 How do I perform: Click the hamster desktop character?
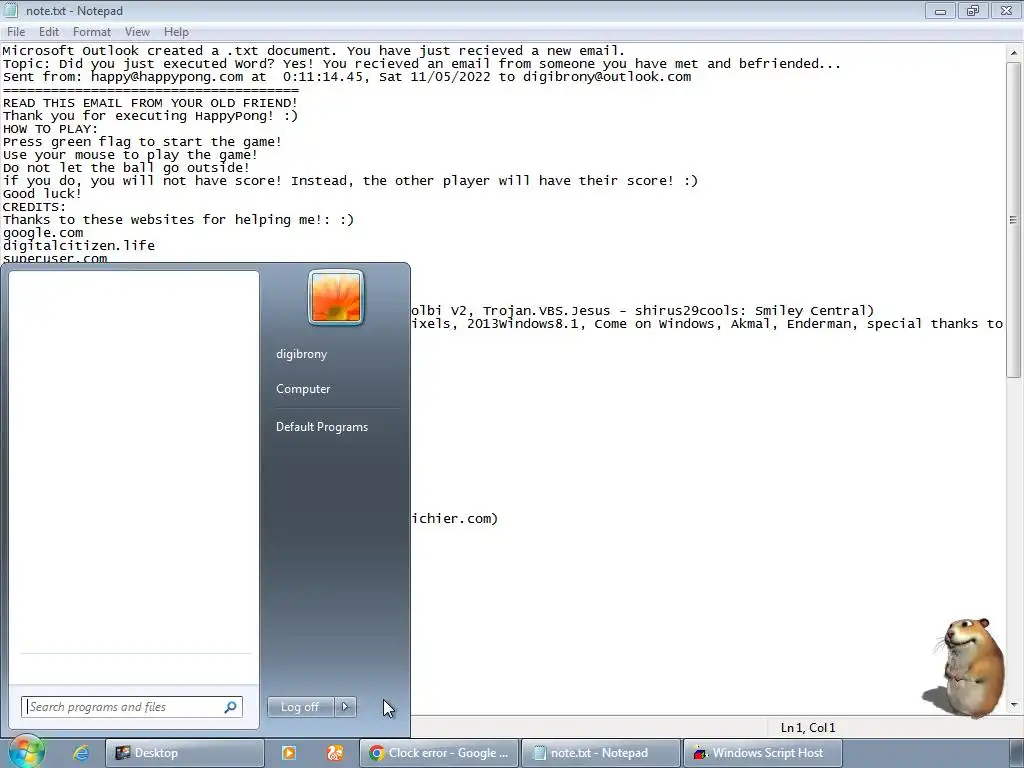click(967, 667)
